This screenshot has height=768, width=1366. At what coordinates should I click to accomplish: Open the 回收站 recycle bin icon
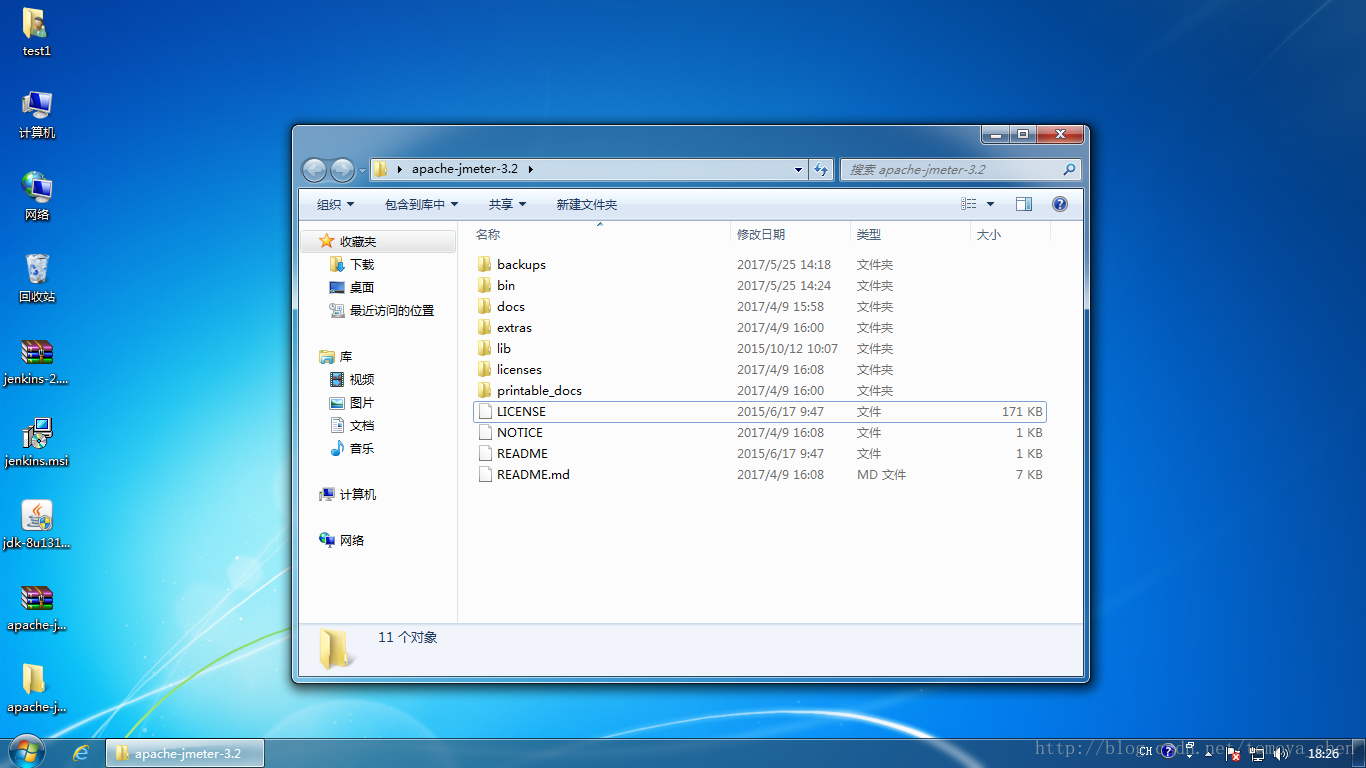36,278
